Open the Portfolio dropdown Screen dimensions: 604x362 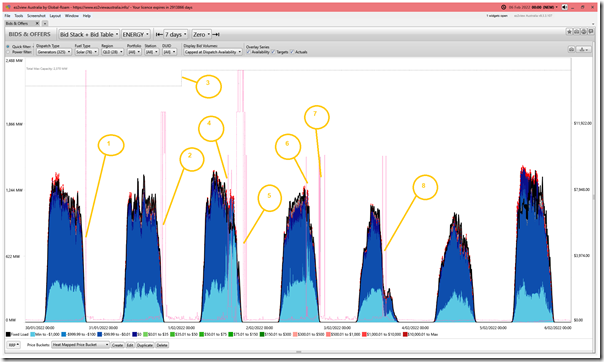(134, 52)
